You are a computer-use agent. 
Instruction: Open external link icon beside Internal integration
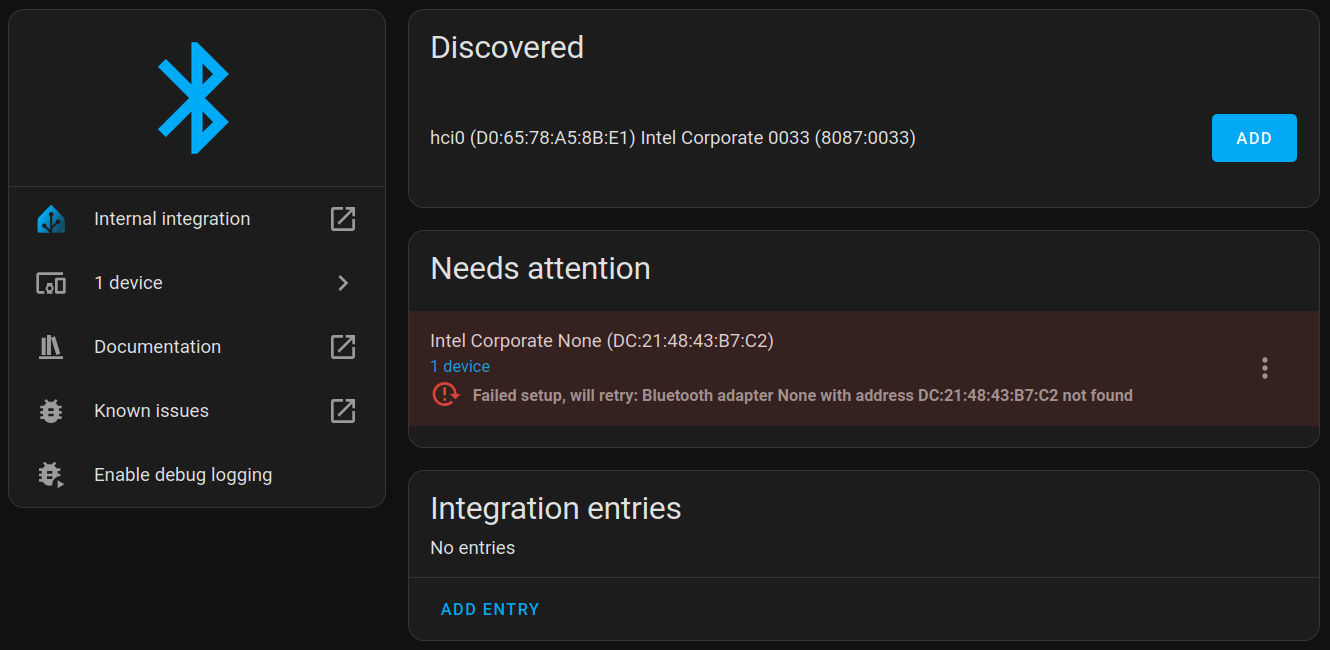tap(343, 219)
